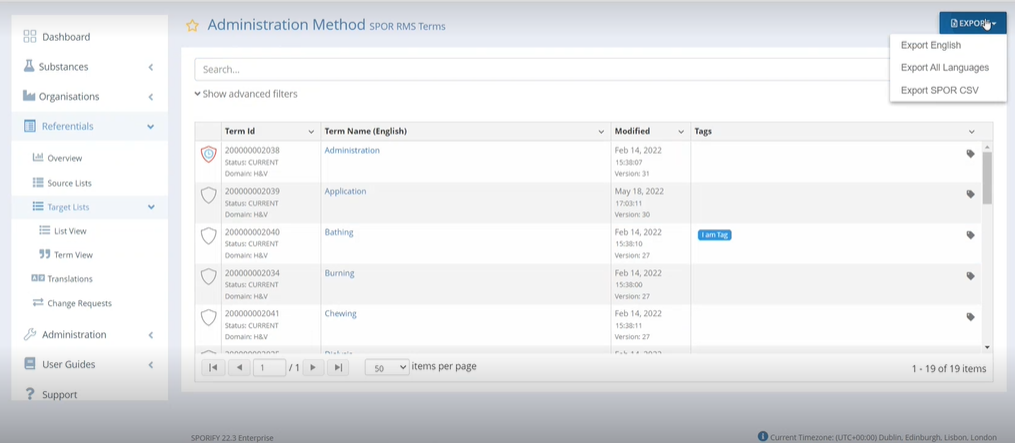The height and width of the screenshot is (443, 1015).
Task: Select Export SPOR CSV option
Action: point(939,90)
